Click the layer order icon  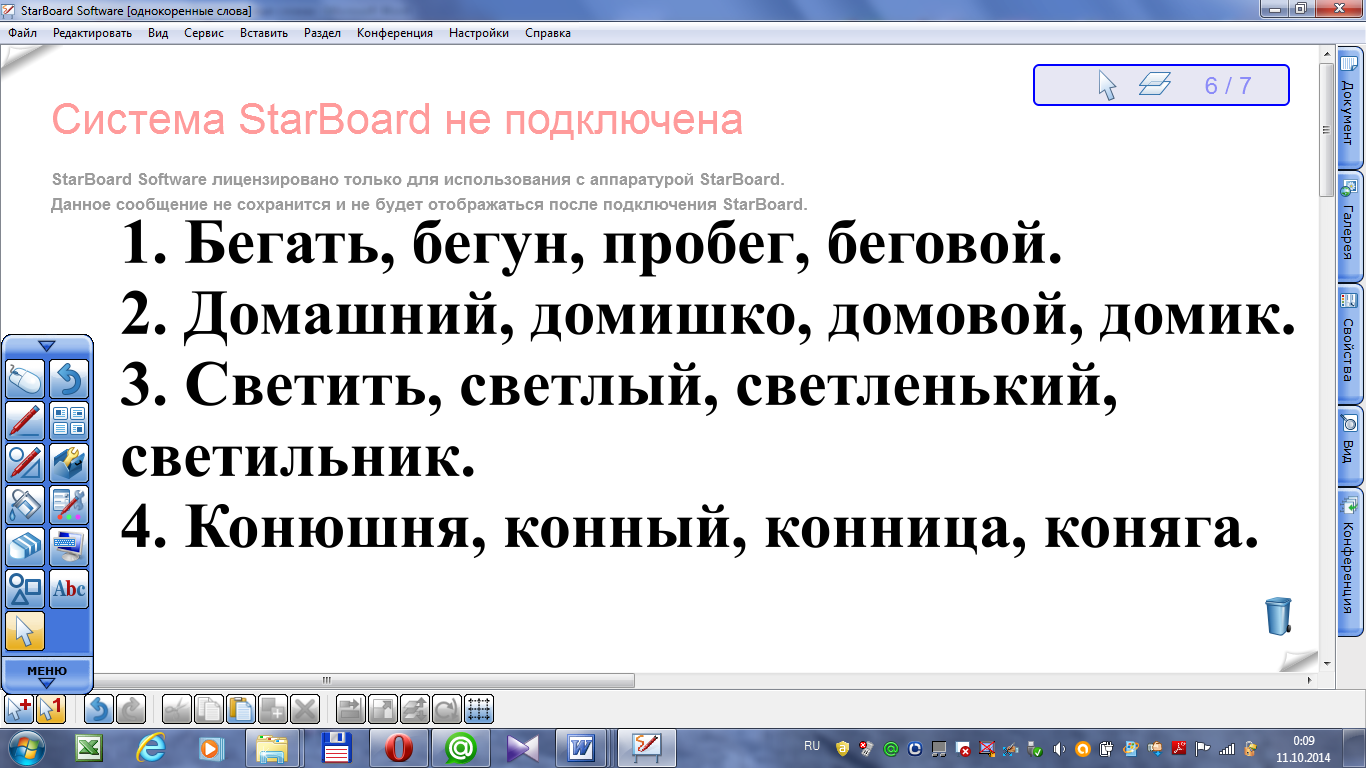tap(415, 710)
